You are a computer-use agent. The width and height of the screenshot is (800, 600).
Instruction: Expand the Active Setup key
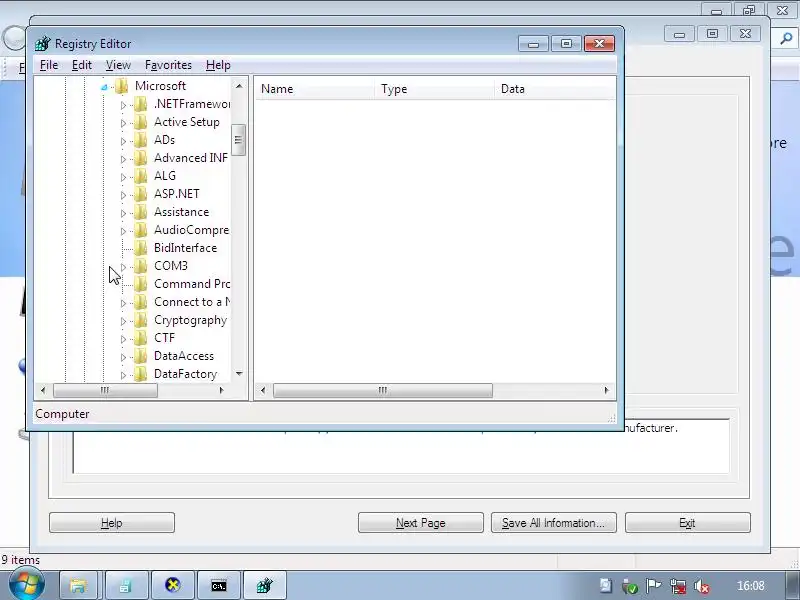point(123,123)
